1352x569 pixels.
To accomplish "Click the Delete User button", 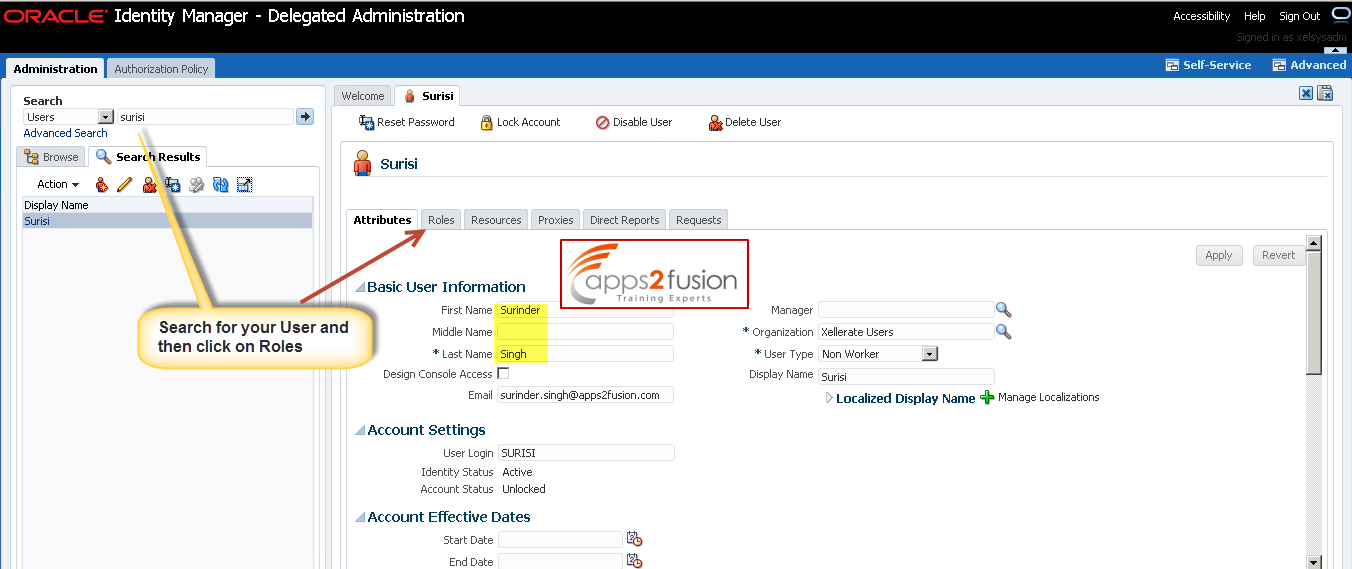I will click(x=745, y=122).
